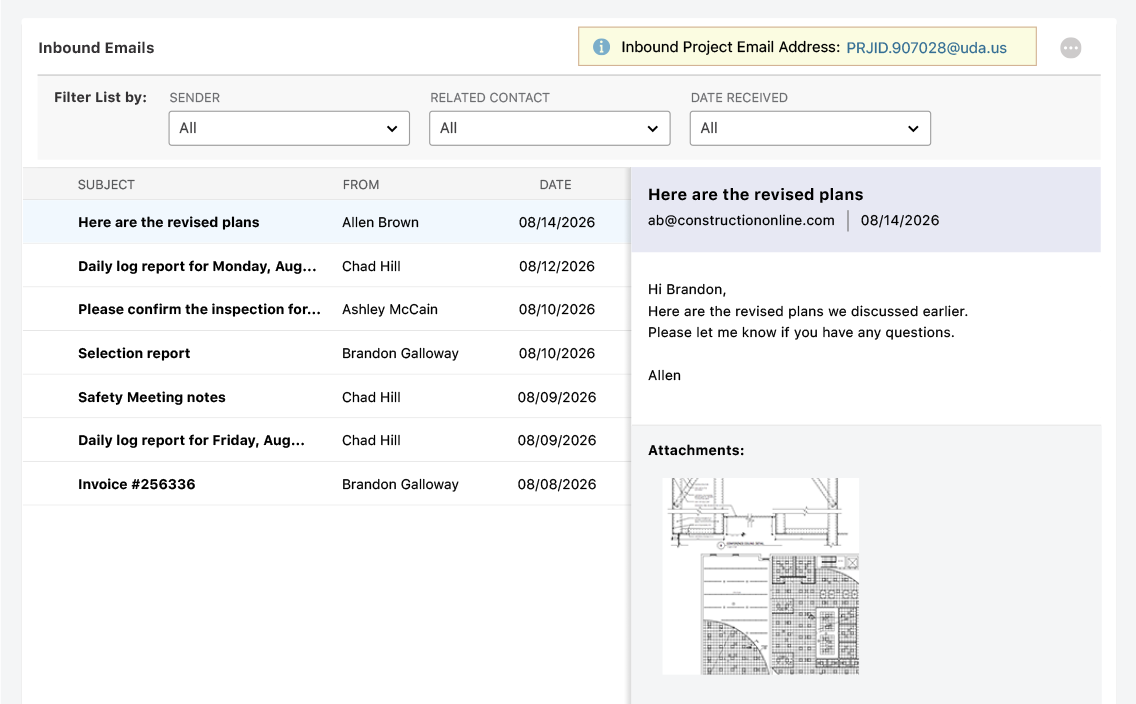Viewport: 1136px width, 704px height.
Task: Click ab@constructiononline.com in preview header
Action: (741, 220)
